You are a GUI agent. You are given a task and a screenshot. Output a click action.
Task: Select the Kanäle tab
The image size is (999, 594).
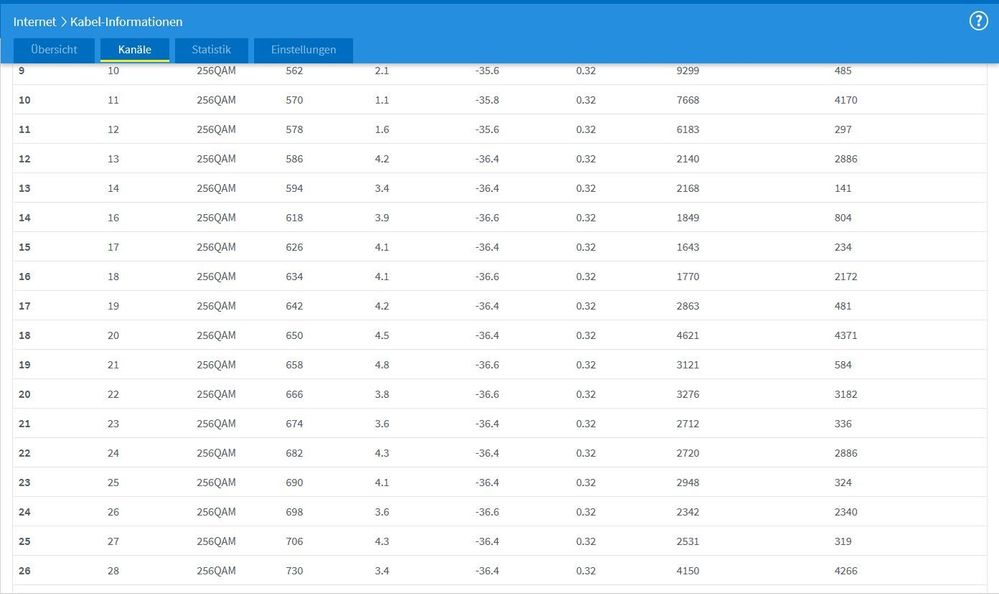134,50
